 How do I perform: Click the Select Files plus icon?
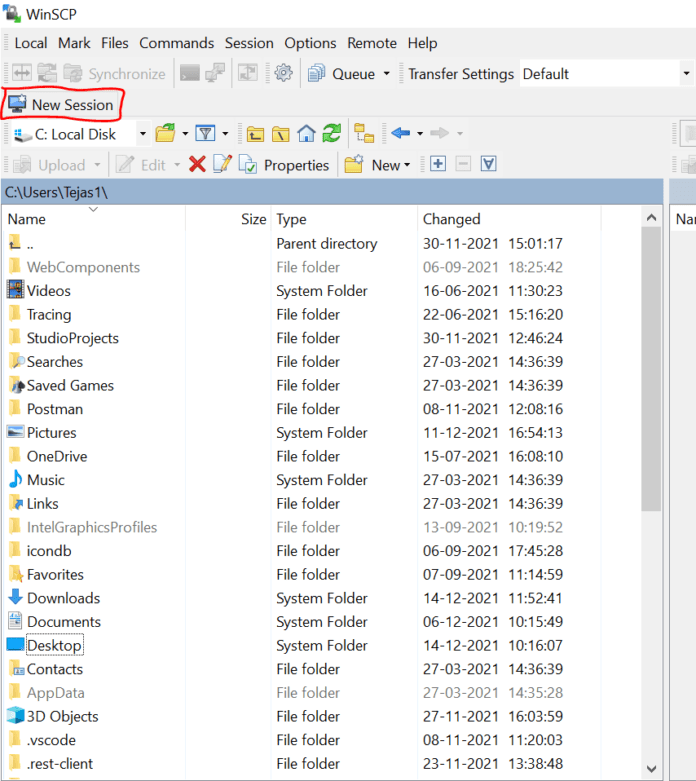click(x=438, y=164)
